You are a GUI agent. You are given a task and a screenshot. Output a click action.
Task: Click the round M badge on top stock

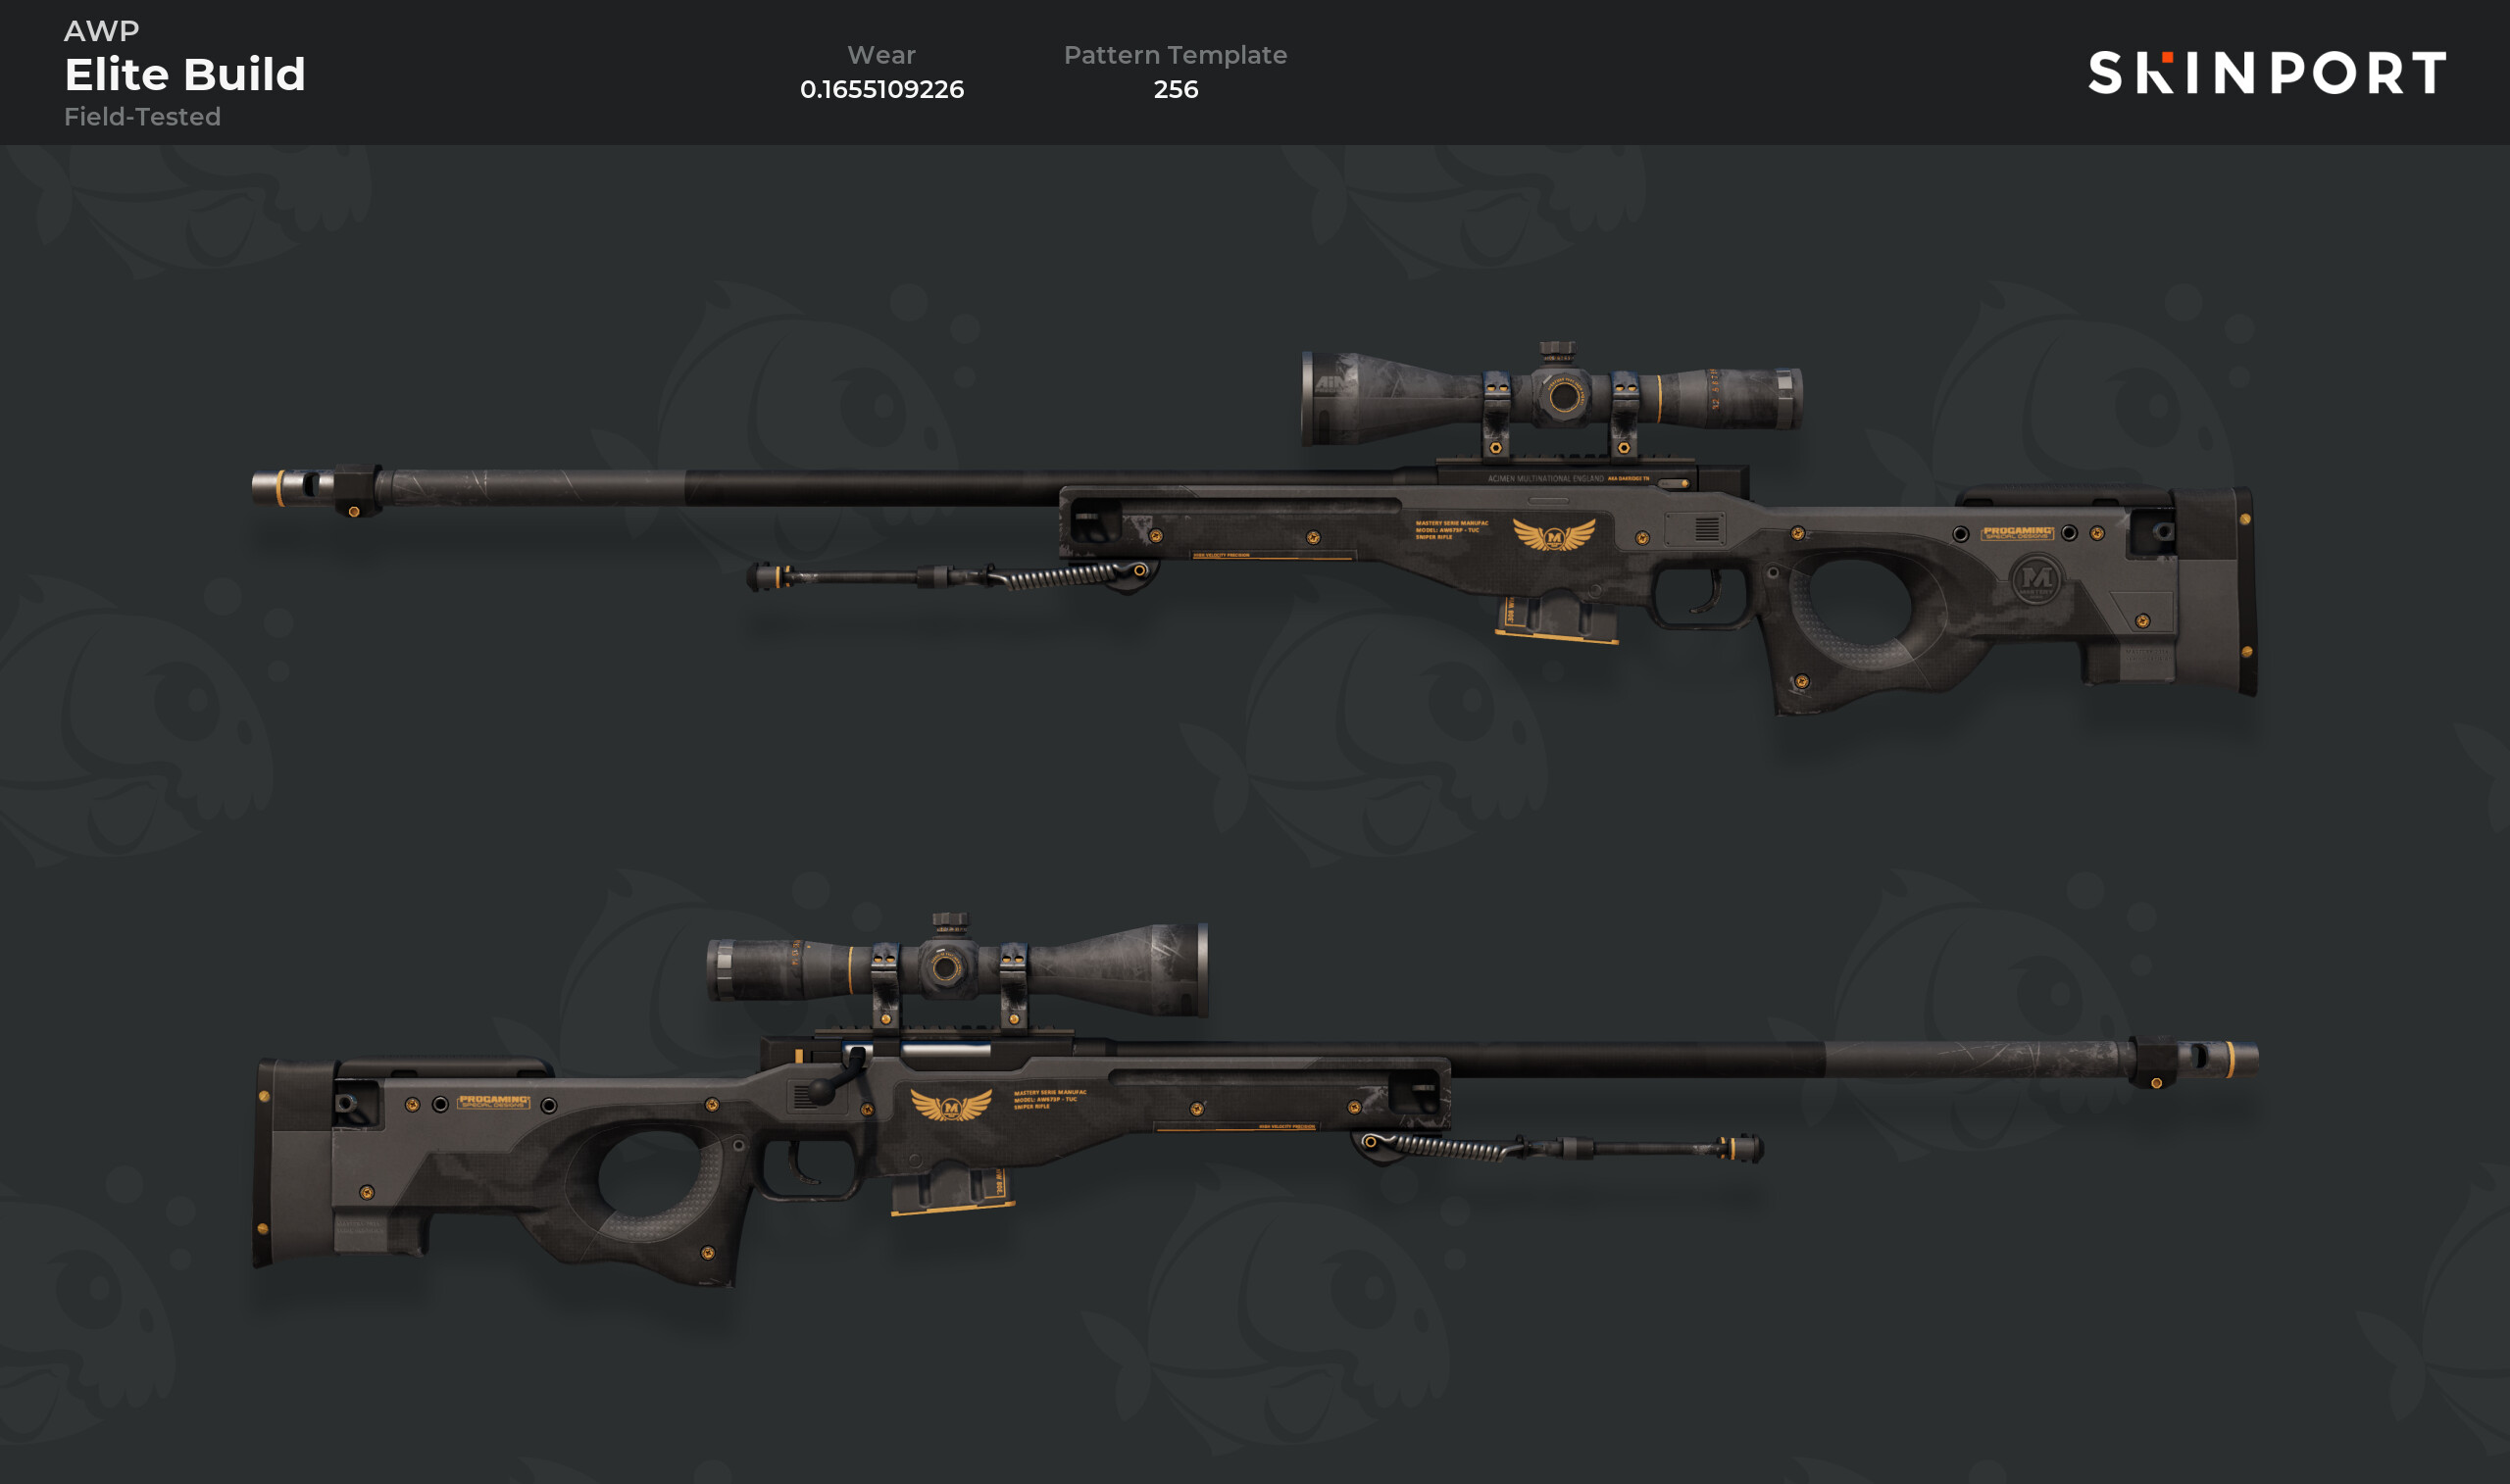2036,578
